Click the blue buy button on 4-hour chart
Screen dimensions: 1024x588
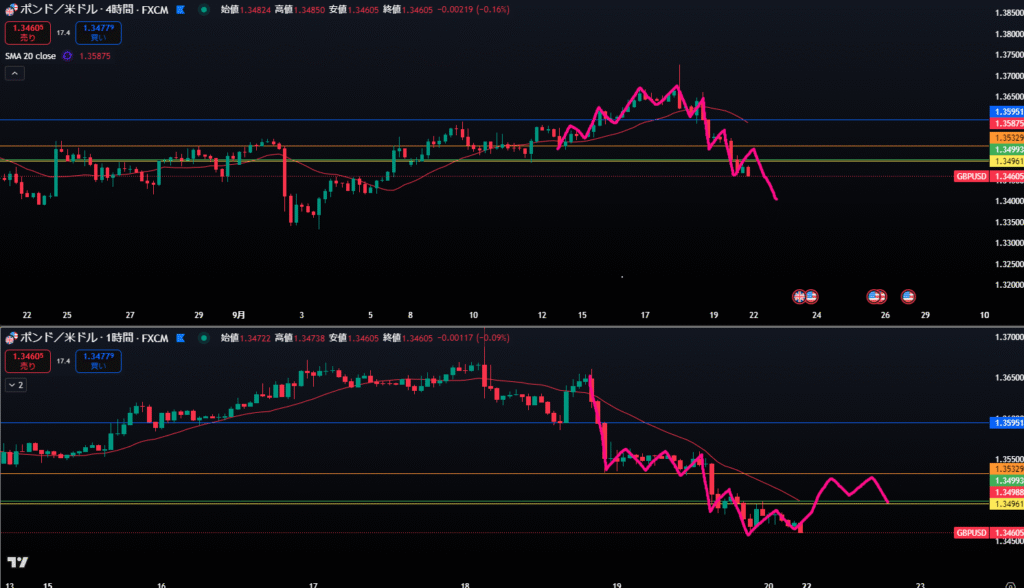tap(98, 33)
